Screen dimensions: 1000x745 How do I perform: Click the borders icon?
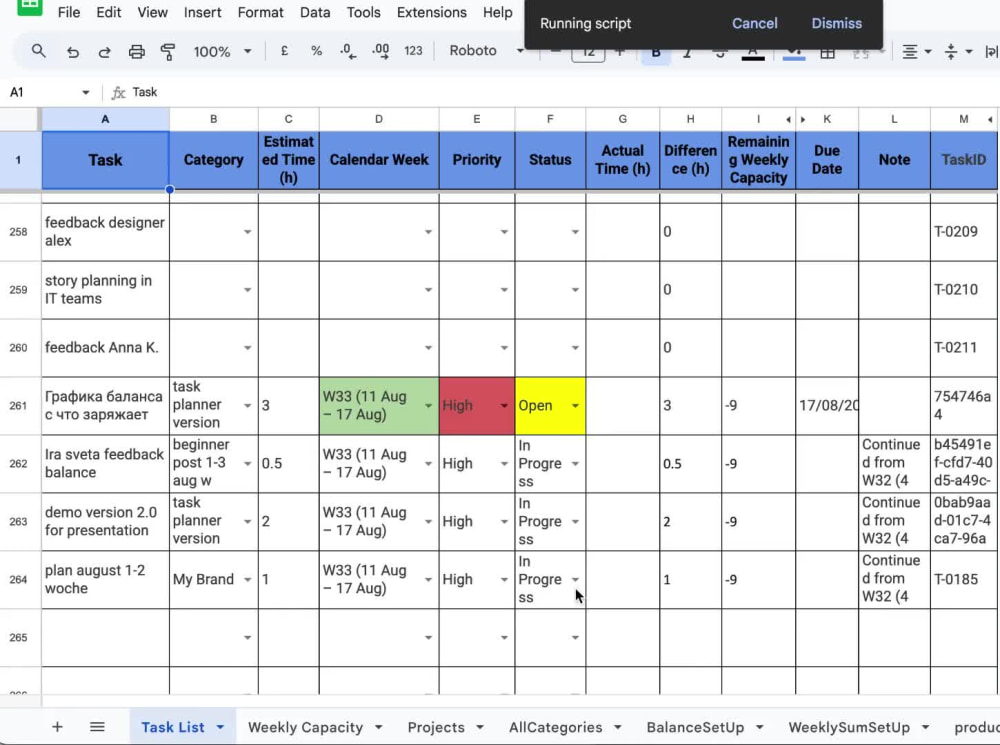827,54
